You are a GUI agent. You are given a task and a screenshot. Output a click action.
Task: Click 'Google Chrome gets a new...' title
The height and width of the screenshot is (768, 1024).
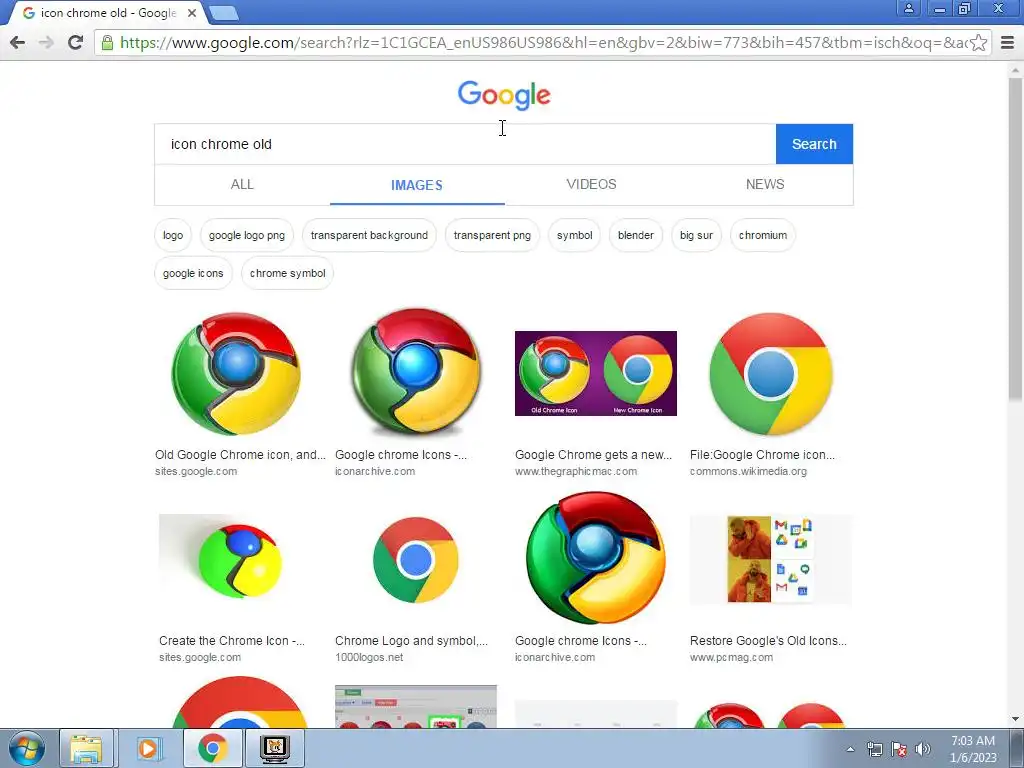click(593, 455)
